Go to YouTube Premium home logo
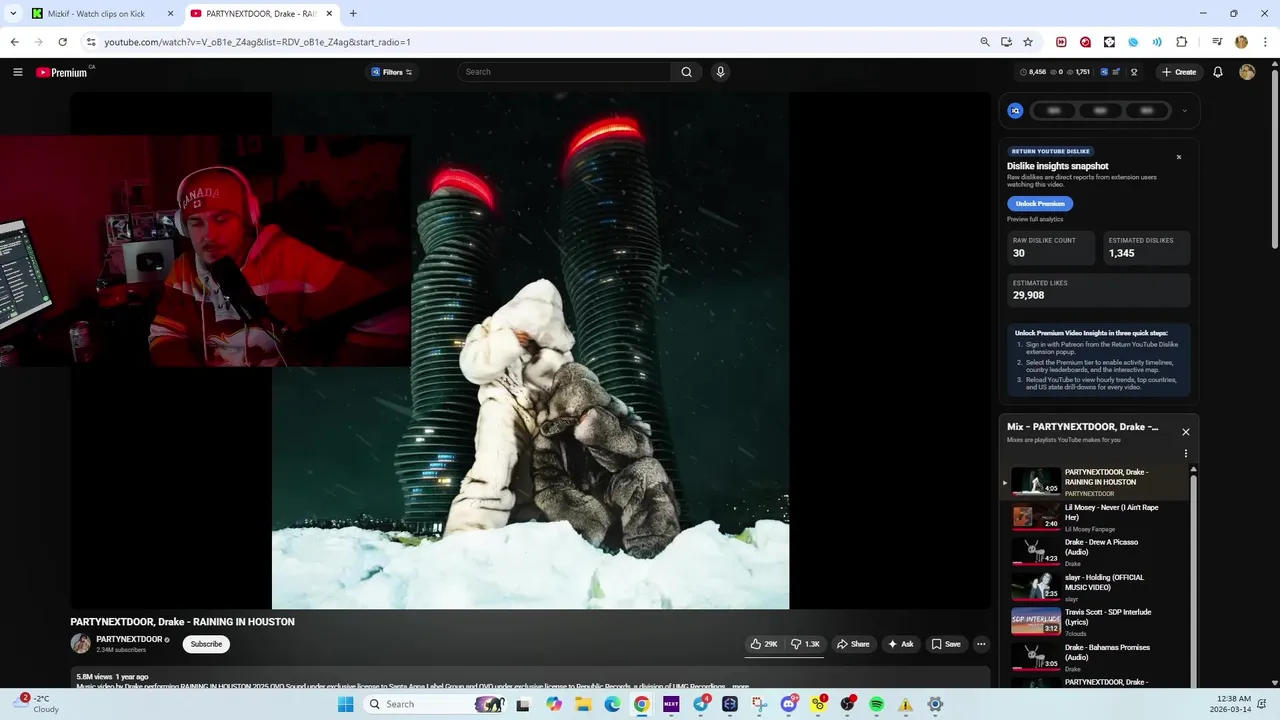Viewport: 1280px width, 720px height. tap(62, 72)
